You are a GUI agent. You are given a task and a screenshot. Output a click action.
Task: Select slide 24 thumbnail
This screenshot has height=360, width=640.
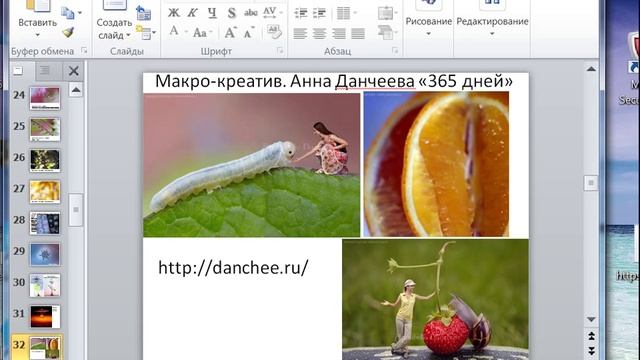(x=45, y=98)
